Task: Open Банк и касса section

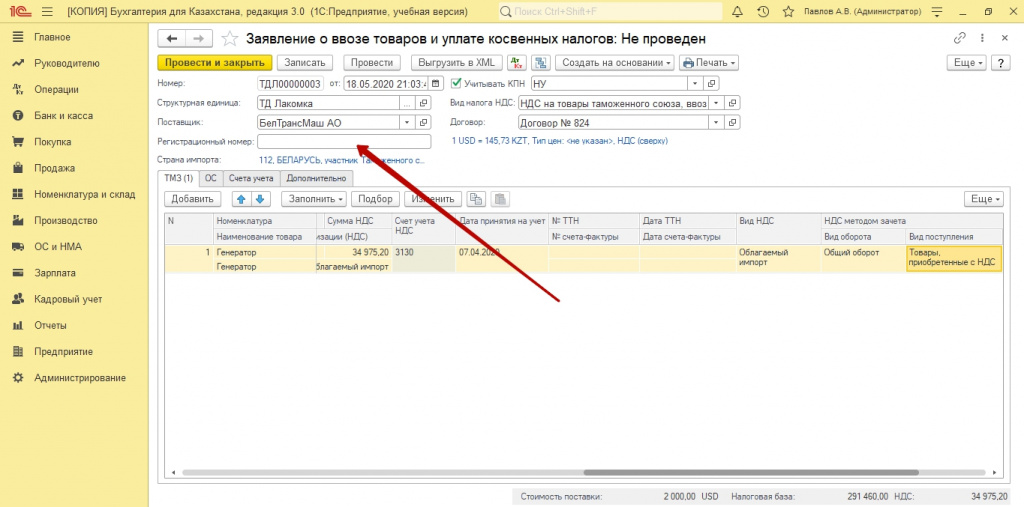Action: coord(63,116)
